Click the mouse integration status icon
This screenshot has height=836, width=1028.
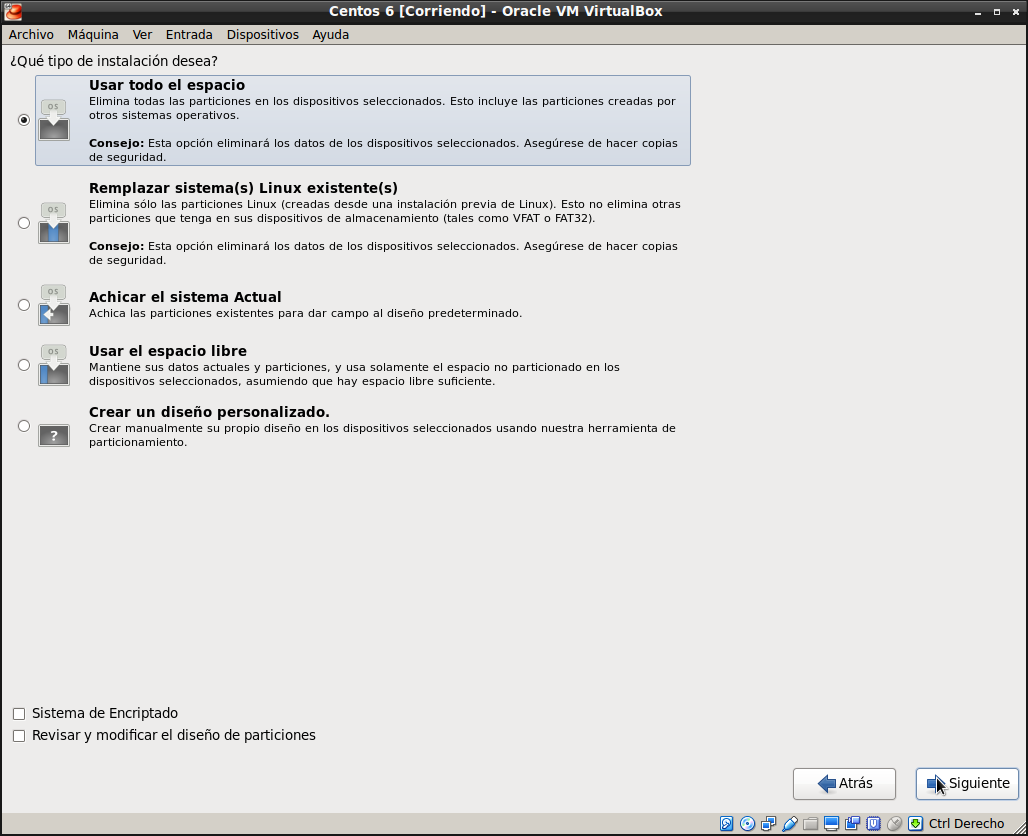[x=894, y=824]
